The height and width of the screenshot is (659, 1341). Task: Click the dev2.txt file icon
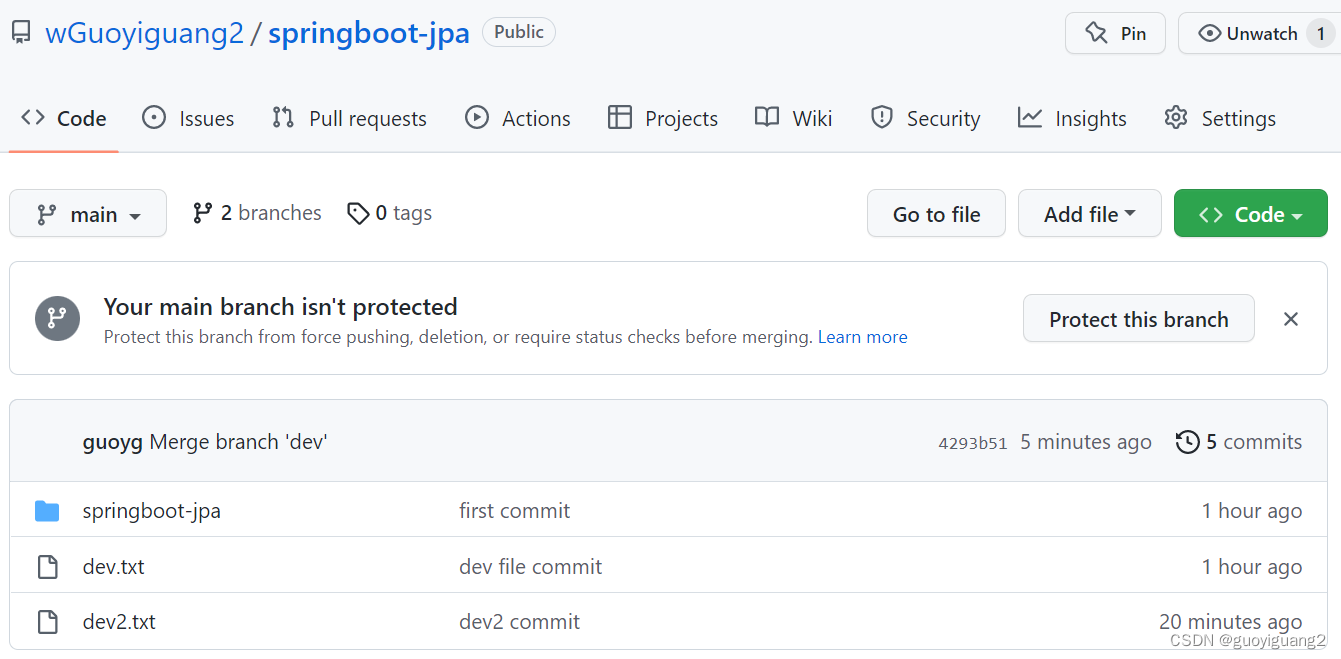point(47,622)
